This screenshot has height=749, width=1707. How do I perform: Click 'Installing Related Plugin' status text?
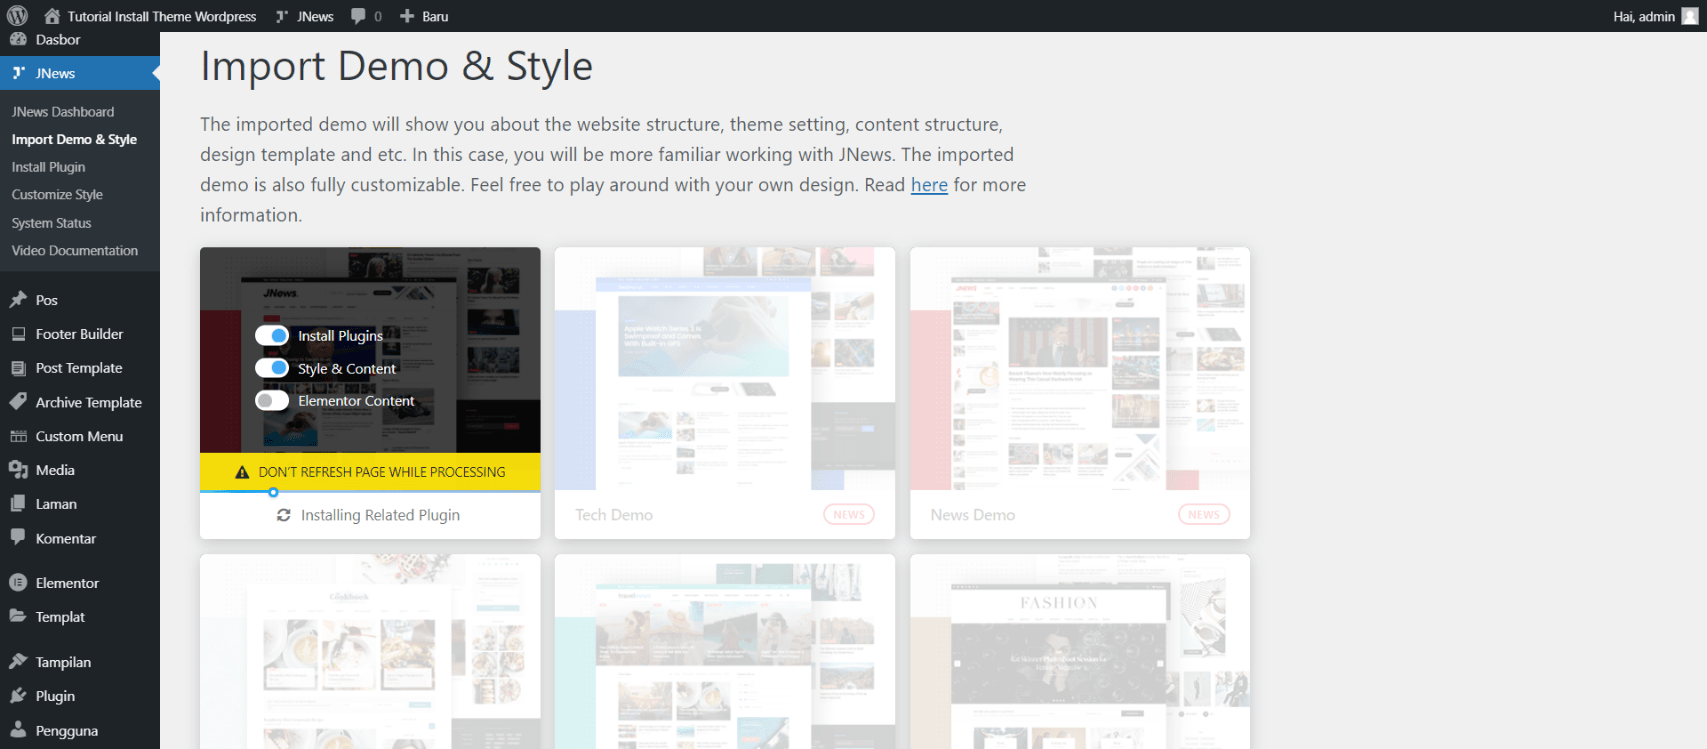[381, 515]
